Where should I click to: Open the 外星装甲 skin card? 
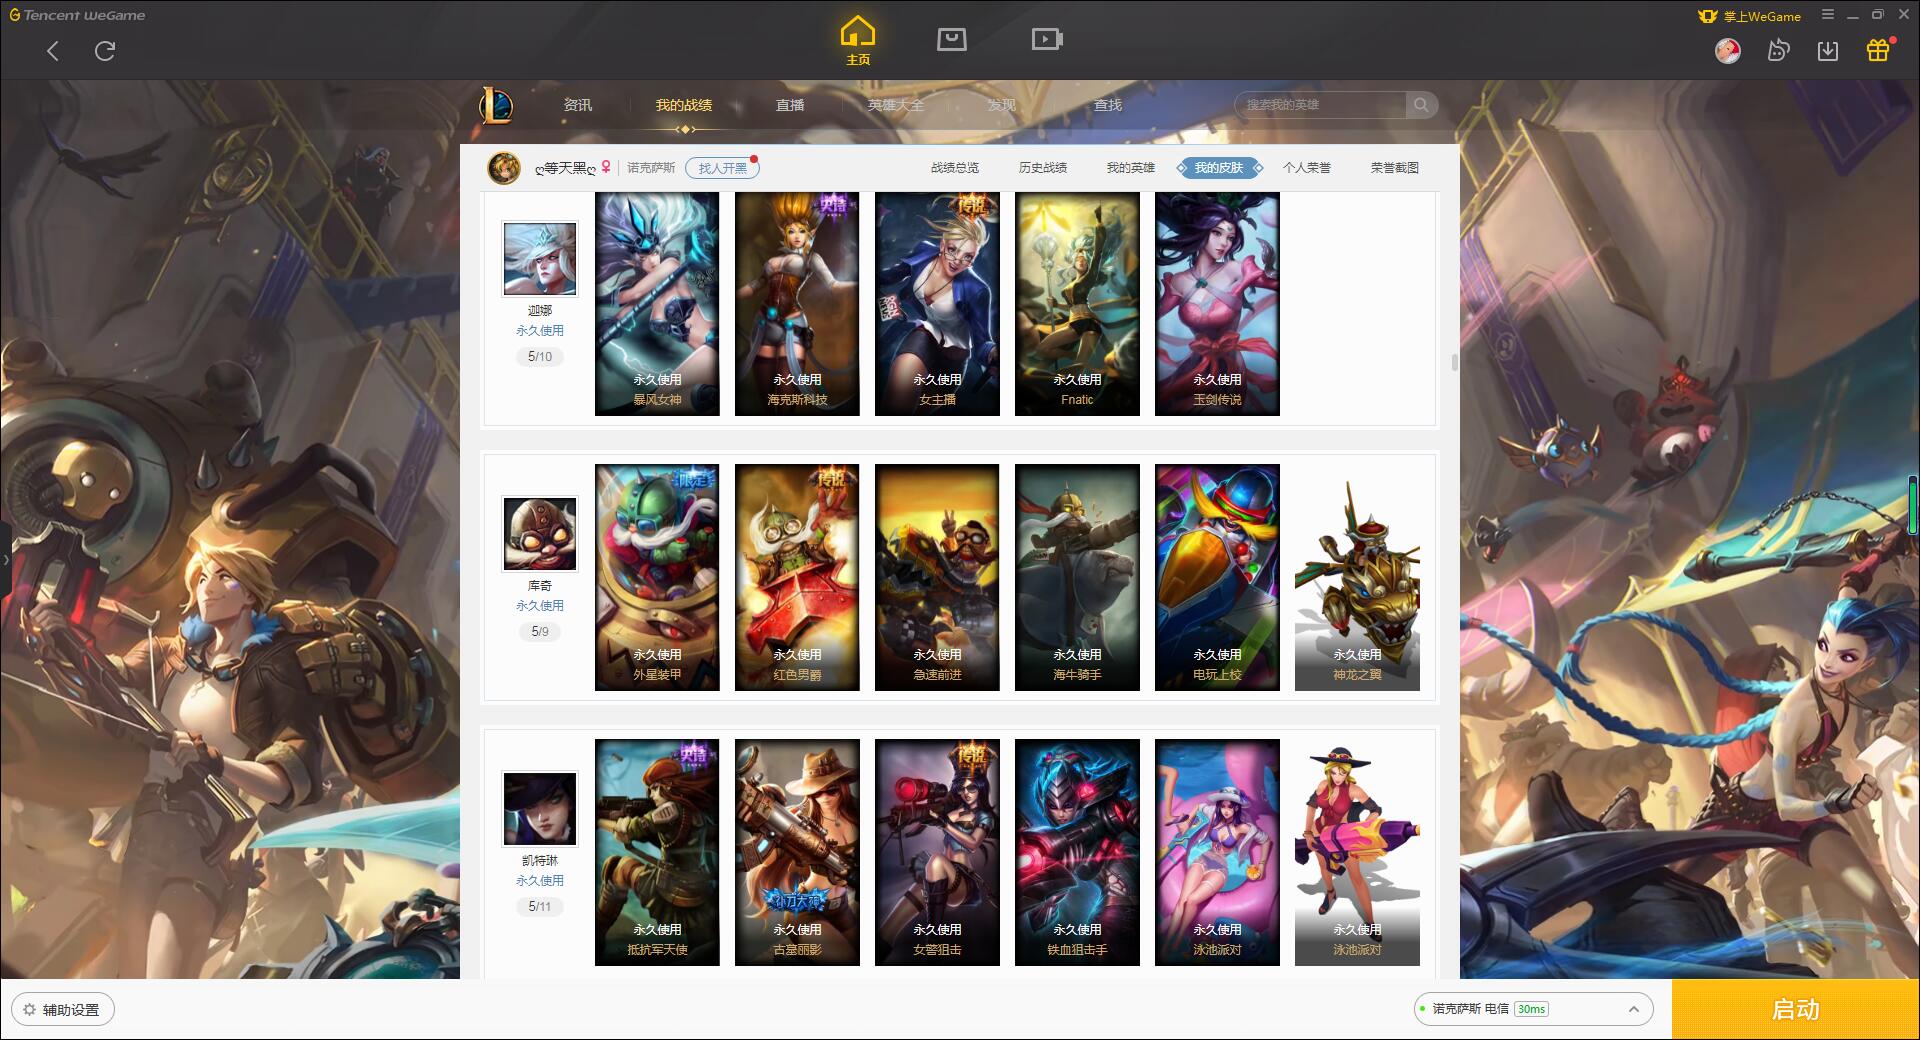coord(657,577)
